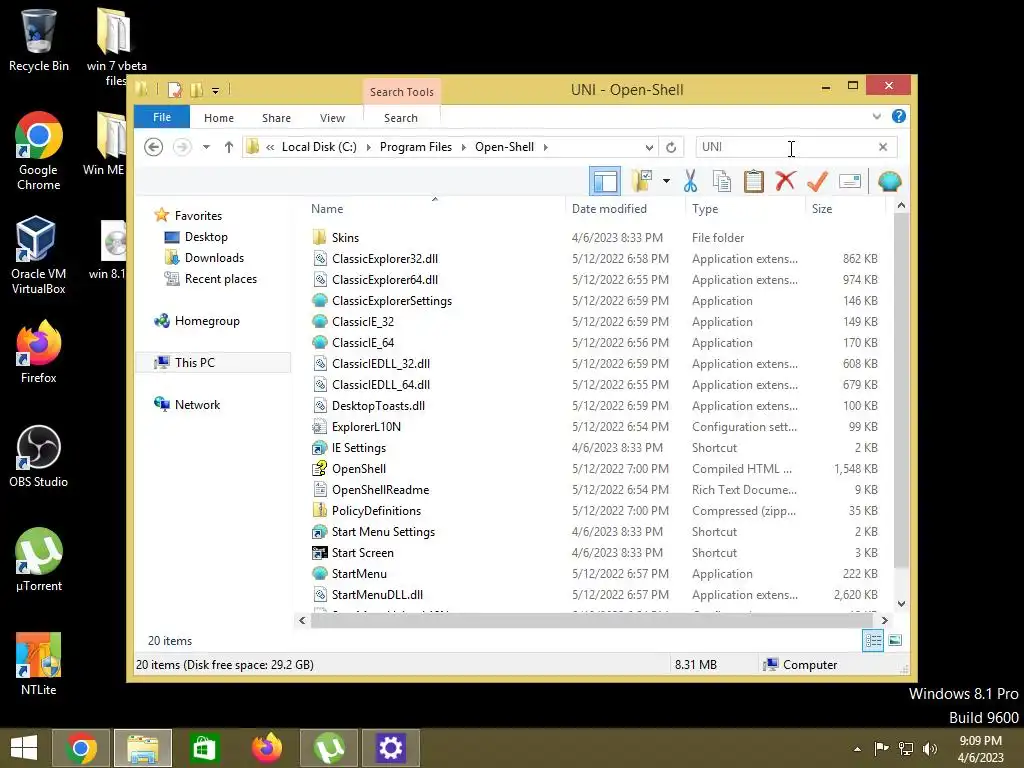Select the Skins folder
Screen dimensions: 1024x768
tap(345, 238)
